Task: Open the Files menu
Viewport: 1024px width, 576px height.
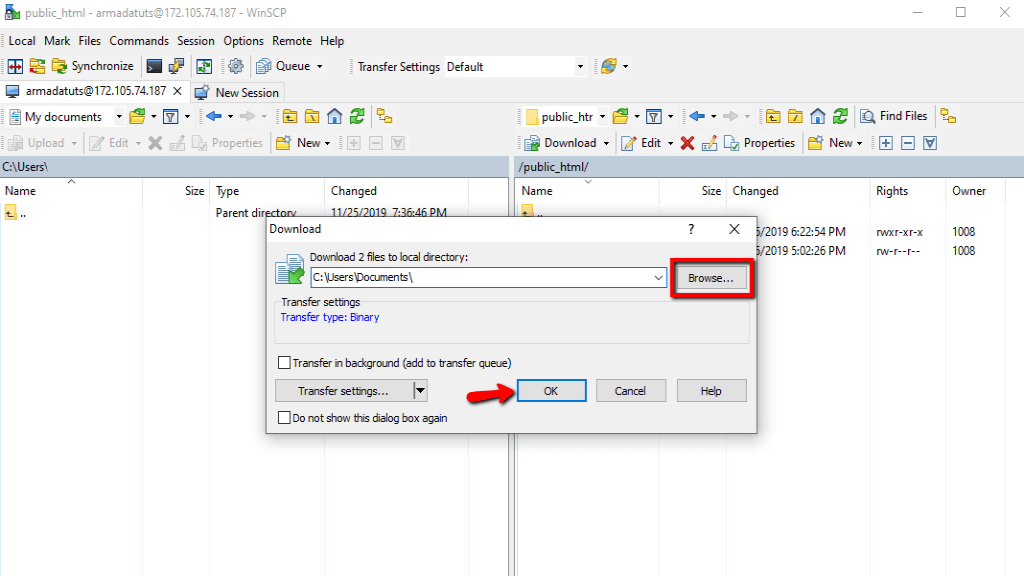Action: (89, 40)
